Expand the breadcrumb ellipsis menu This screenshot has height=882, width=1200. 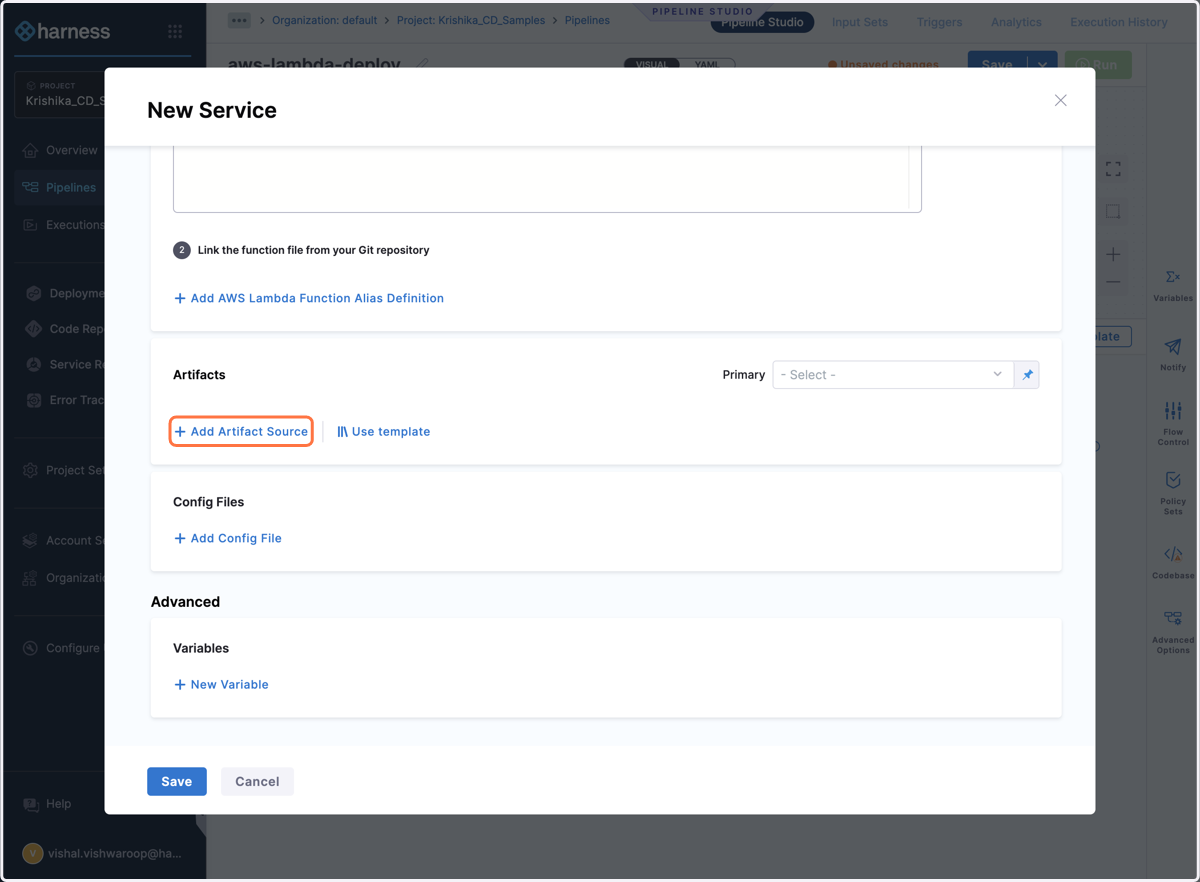click(239, 20)
